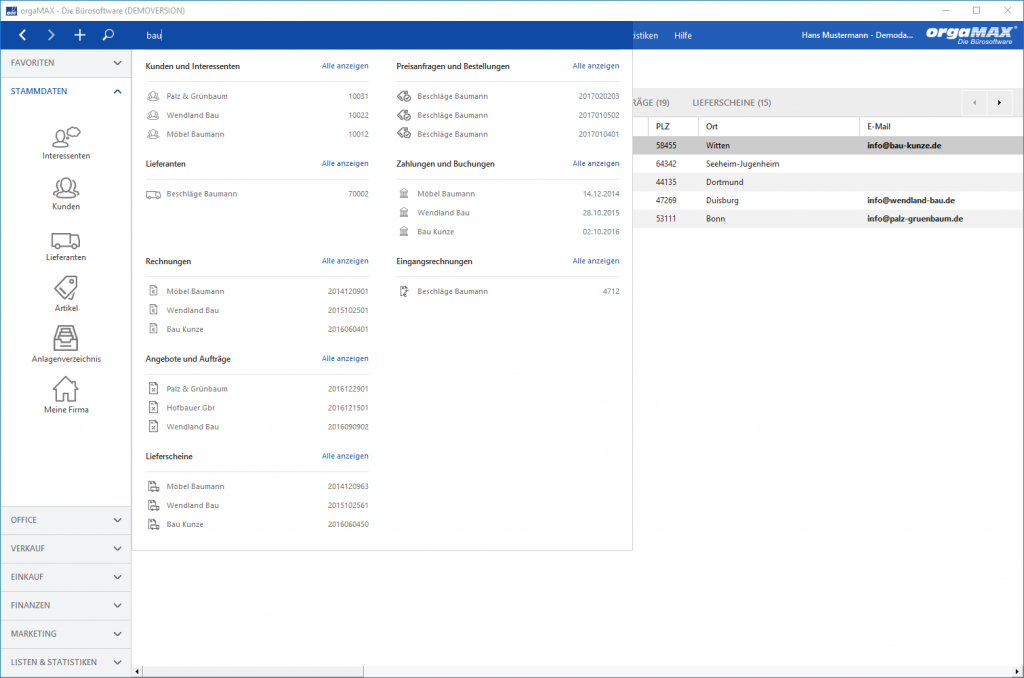Click customer icon beside Palz & Grünbaum 10031

[x=153, y=96]
